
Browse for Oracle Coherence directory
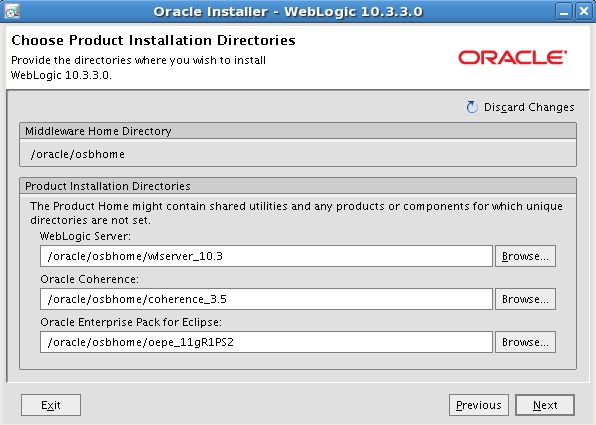(x=525, y=299)
